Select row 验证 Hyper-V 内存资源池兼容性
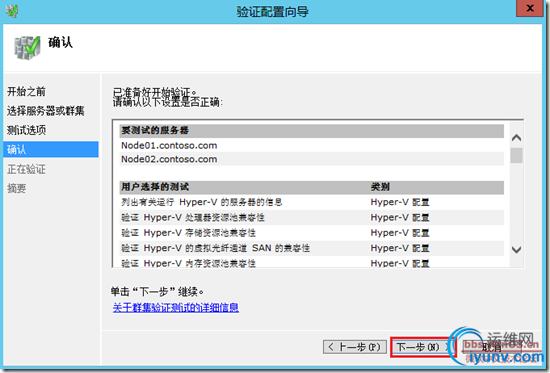Image resolution: width=550 pixels, height=373 pixels. tap(312, 262)
